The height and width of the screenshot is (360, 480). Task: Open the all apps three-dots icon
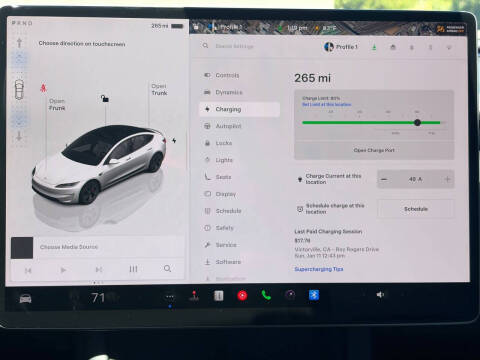coord(170,296)
